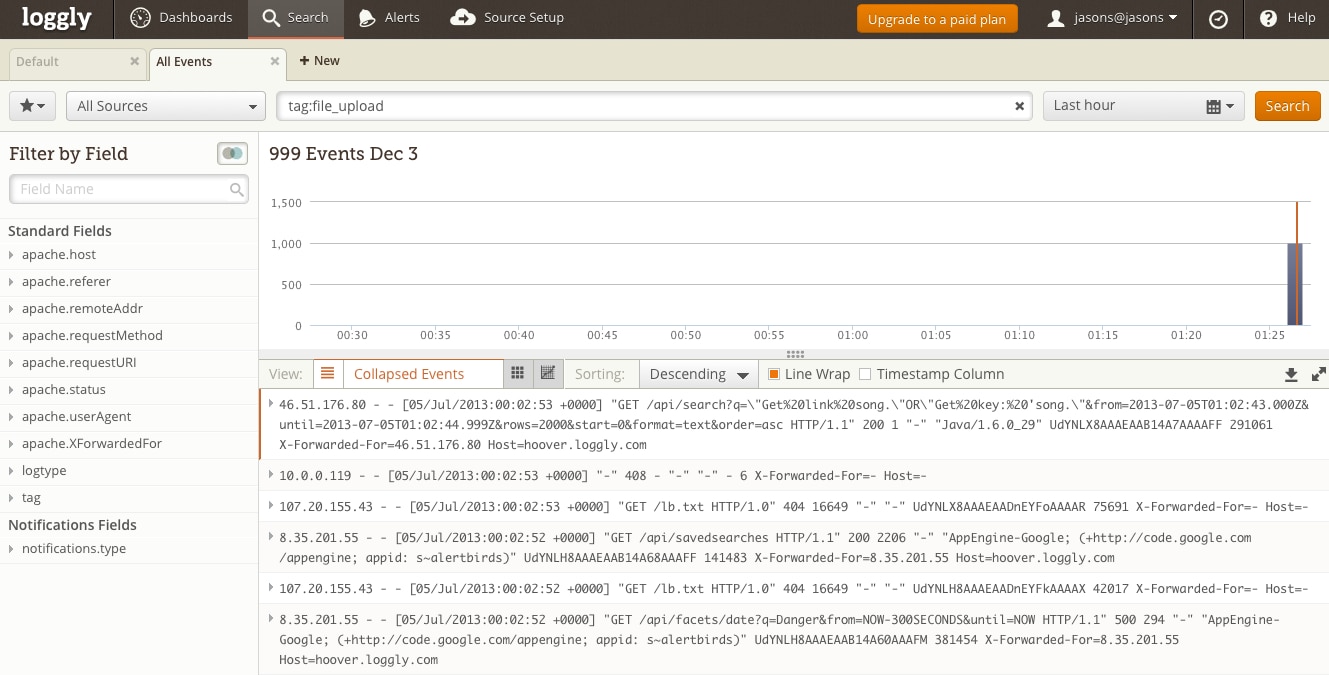Toggle the Filter by Field switch
Screen dimensions: 1329x675
(232, 153)
